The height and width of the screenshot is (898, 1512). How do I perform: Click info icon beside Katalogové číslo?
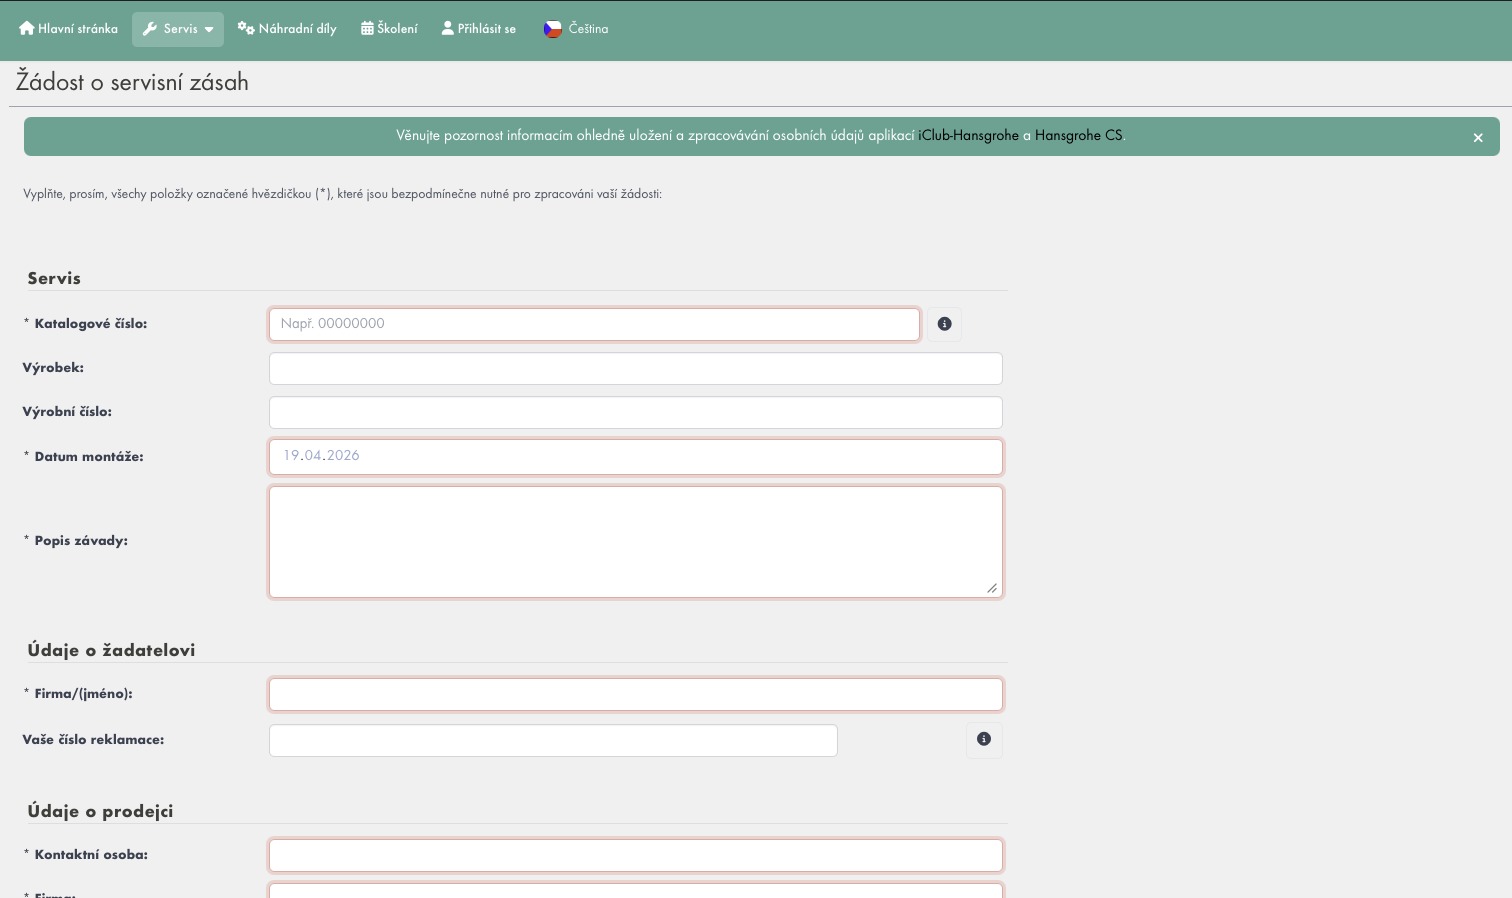tap(944, 324)
